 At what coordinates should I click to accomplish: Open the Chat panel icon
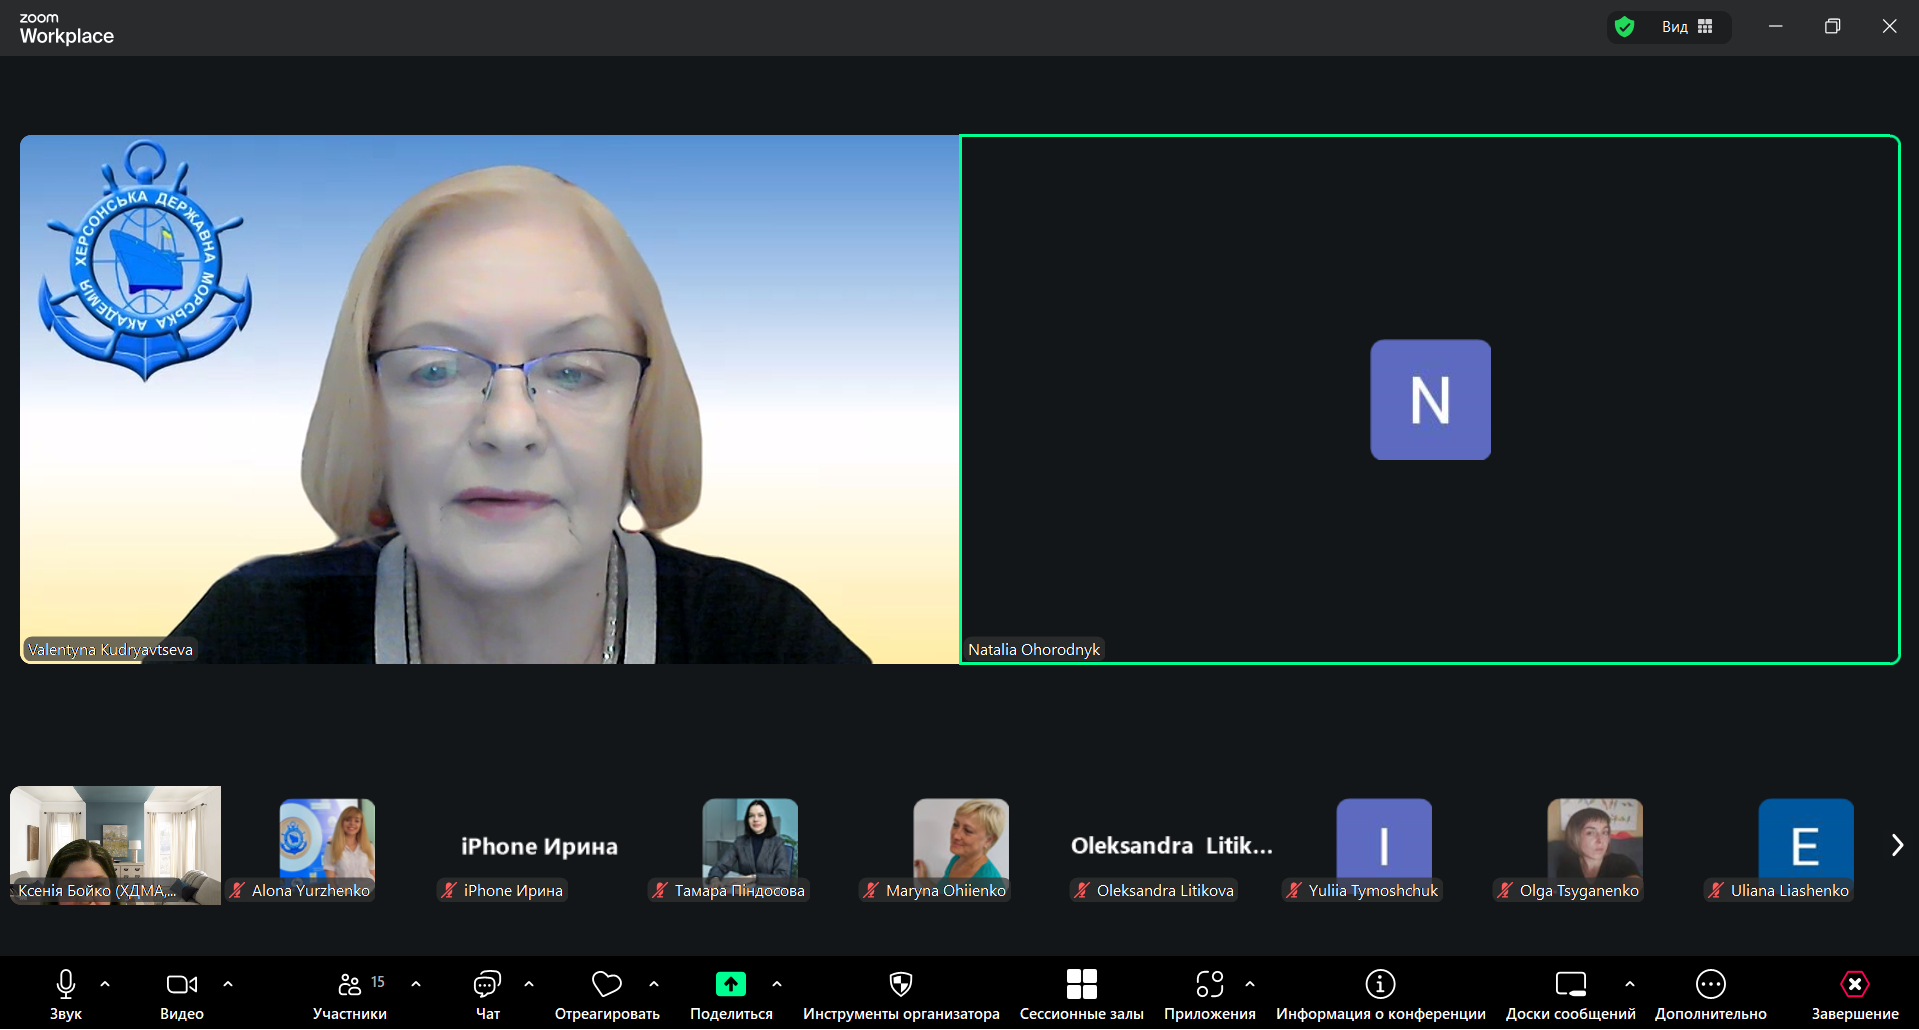pyautogui.click(x=487, y=985)
